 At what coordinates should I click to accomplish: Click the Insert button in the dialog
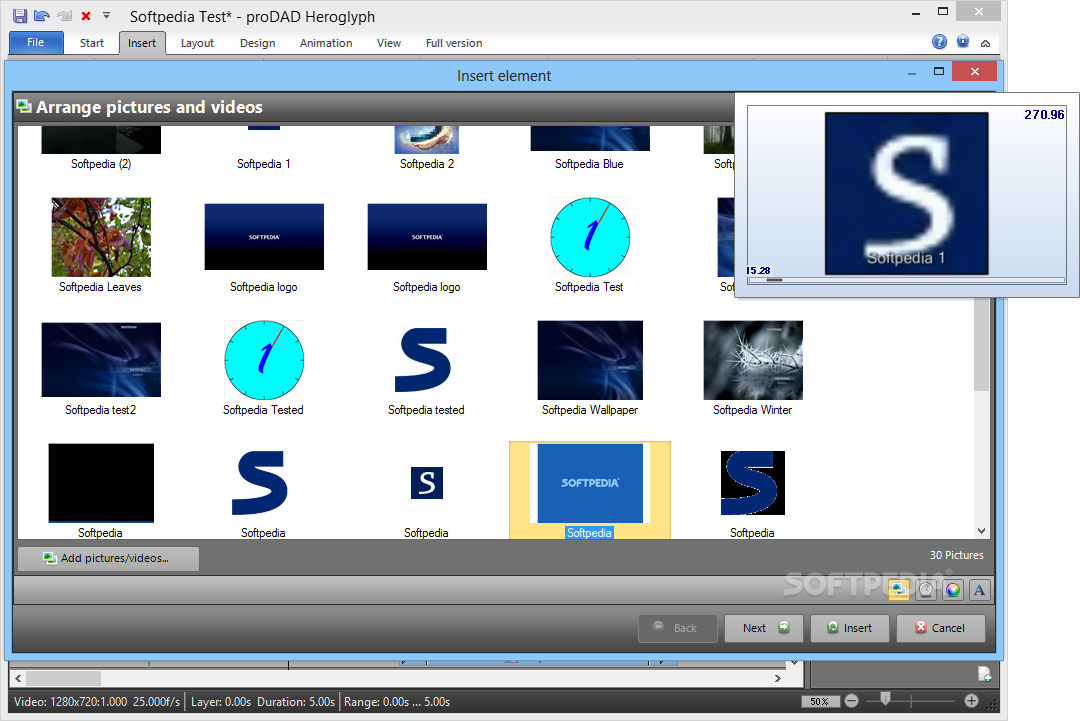(850, 628)
